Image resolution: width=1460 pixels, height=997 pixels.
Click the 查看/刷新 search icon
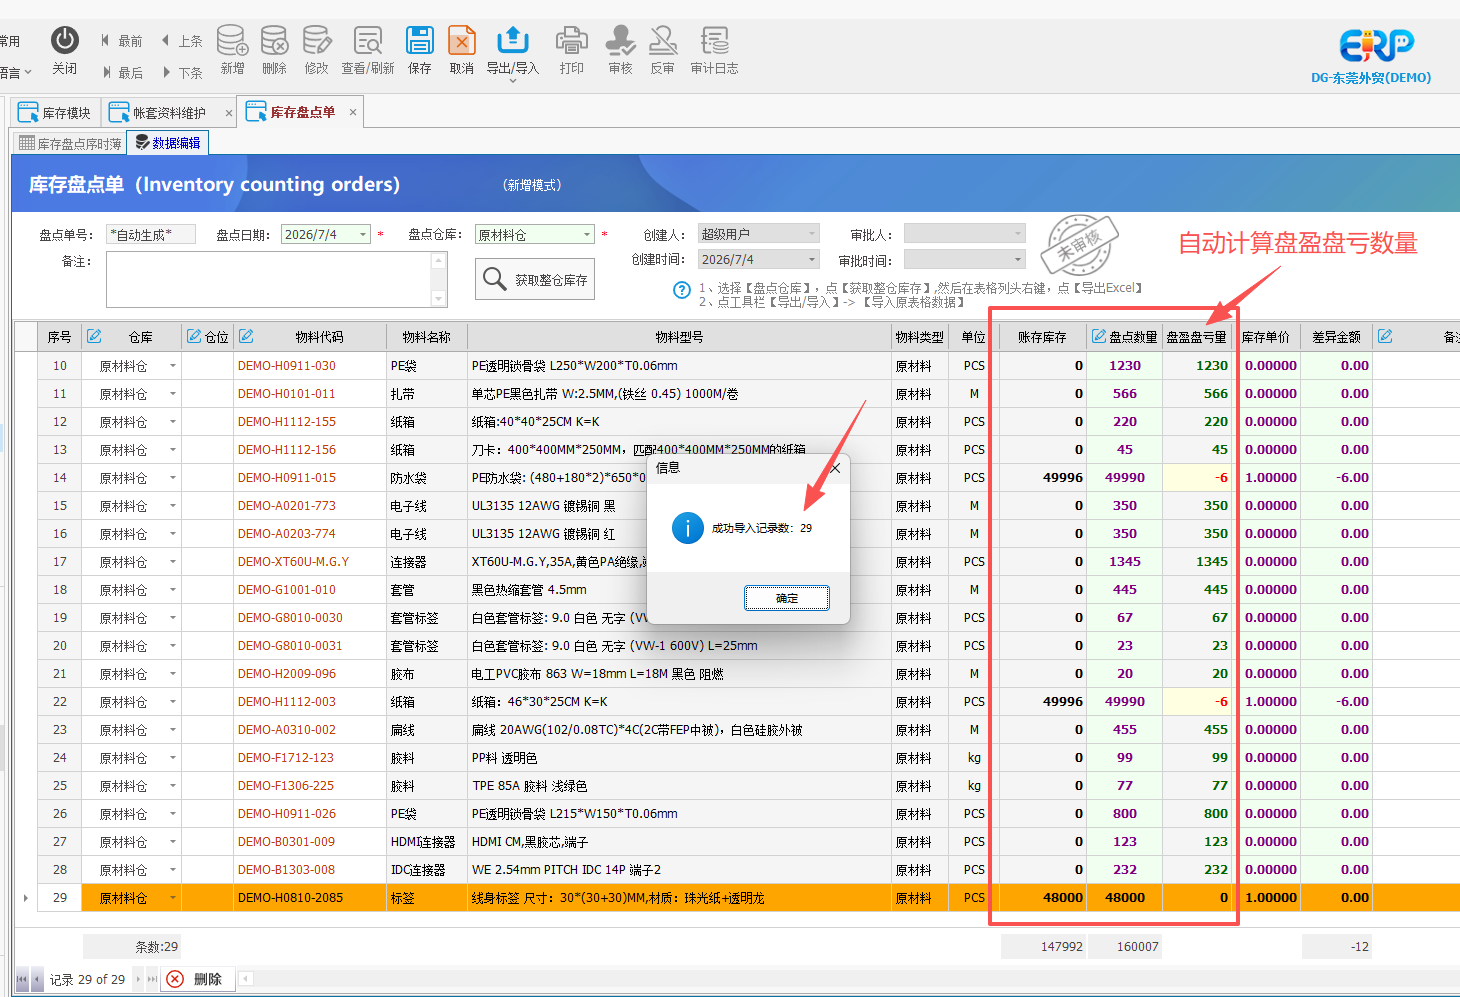pyautogui.click(x=368, y=40)
